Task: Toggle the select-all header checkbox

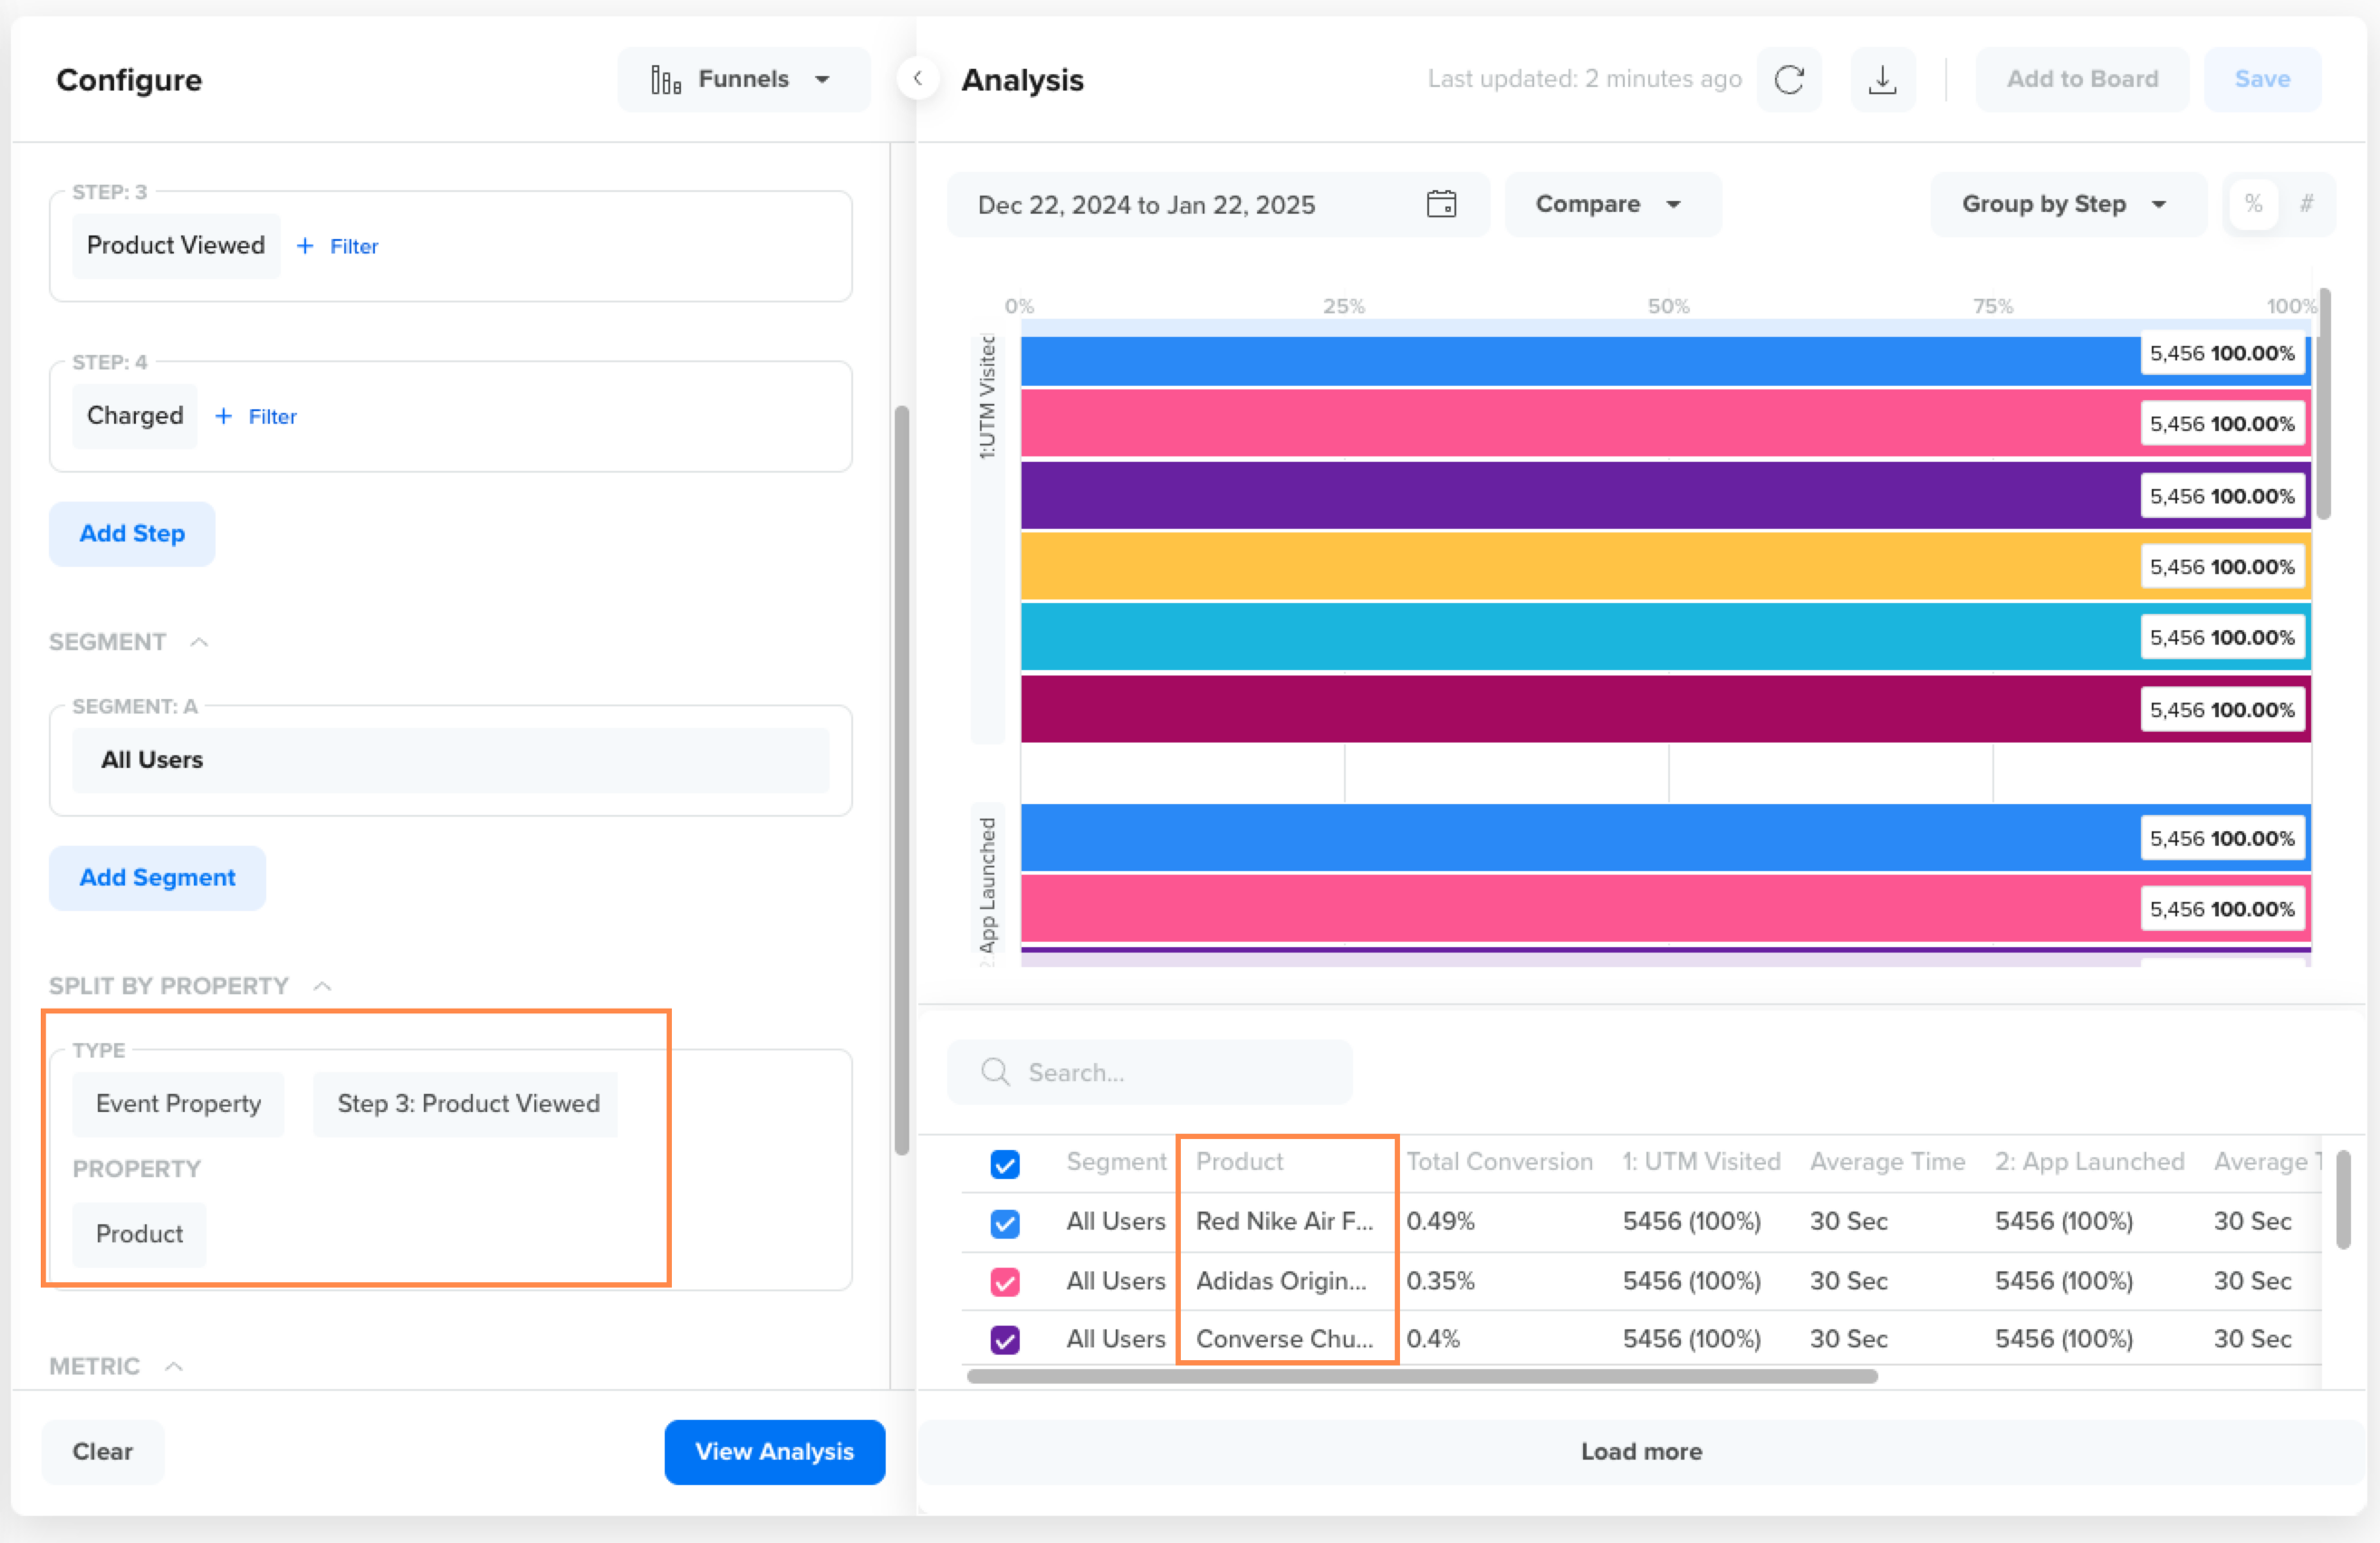Action: click(x=1005, y=1164)
